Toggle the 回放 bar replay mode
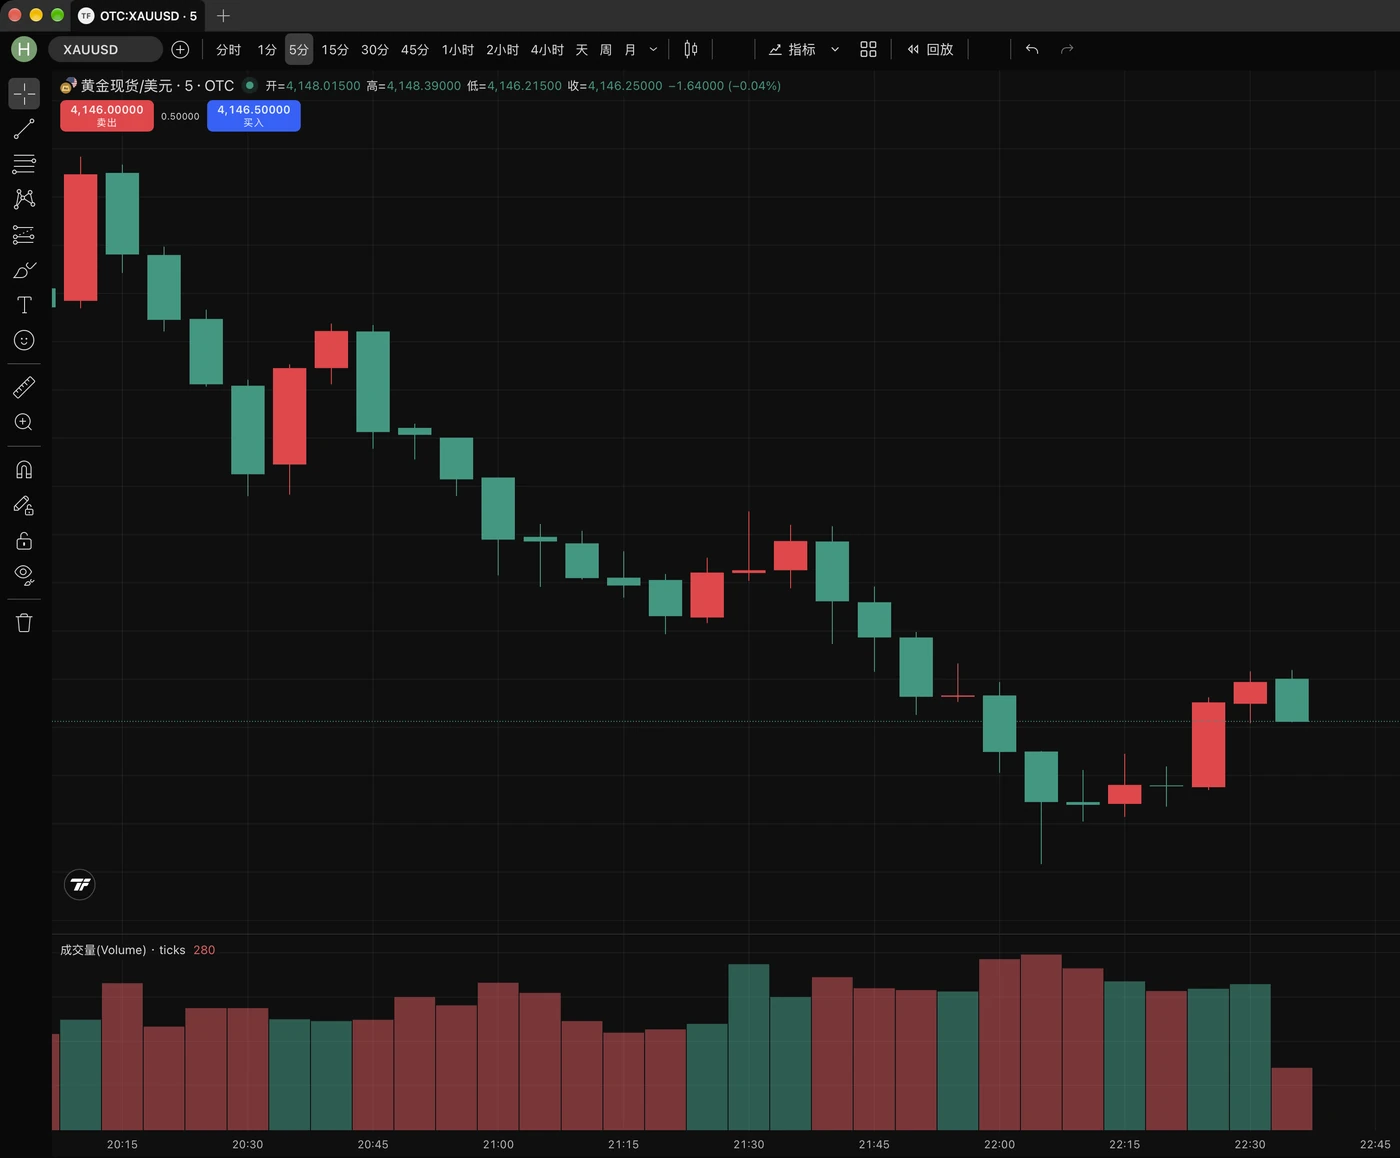1400x1158 pixels. (x=930, y=49)
